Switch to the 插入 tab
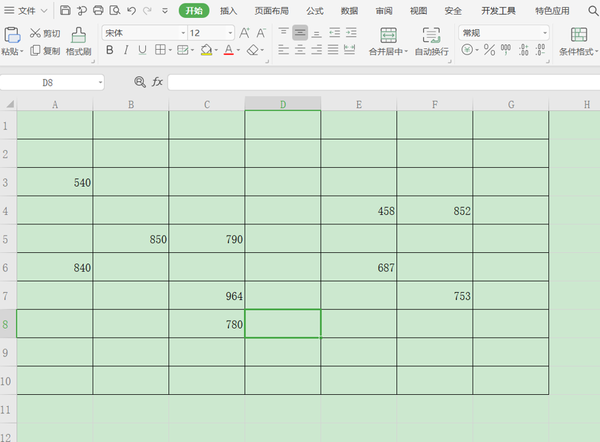Viewport: 600px width, 442px height. click(228, 11)
